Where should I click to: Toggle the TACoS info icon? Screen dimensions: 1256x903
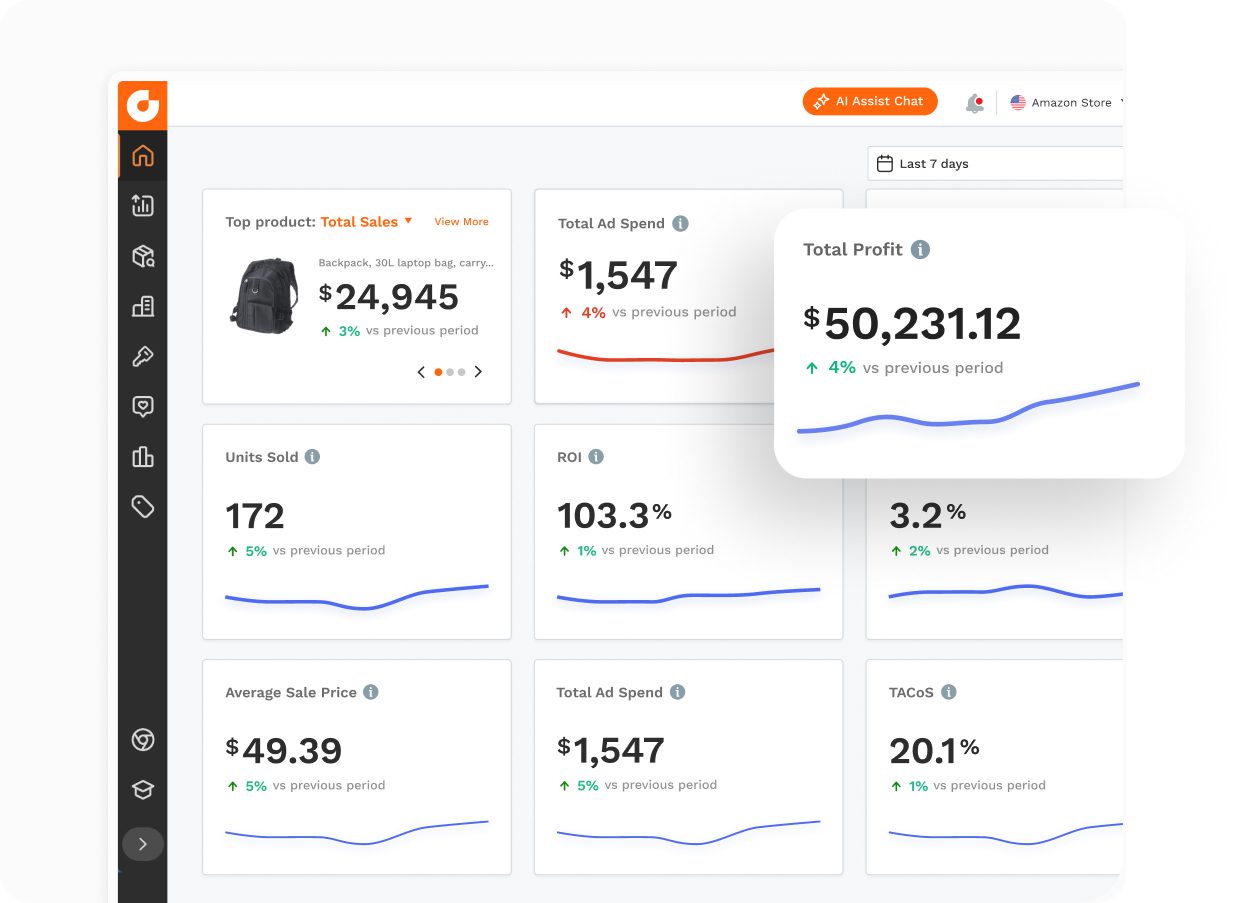point(949,691)
